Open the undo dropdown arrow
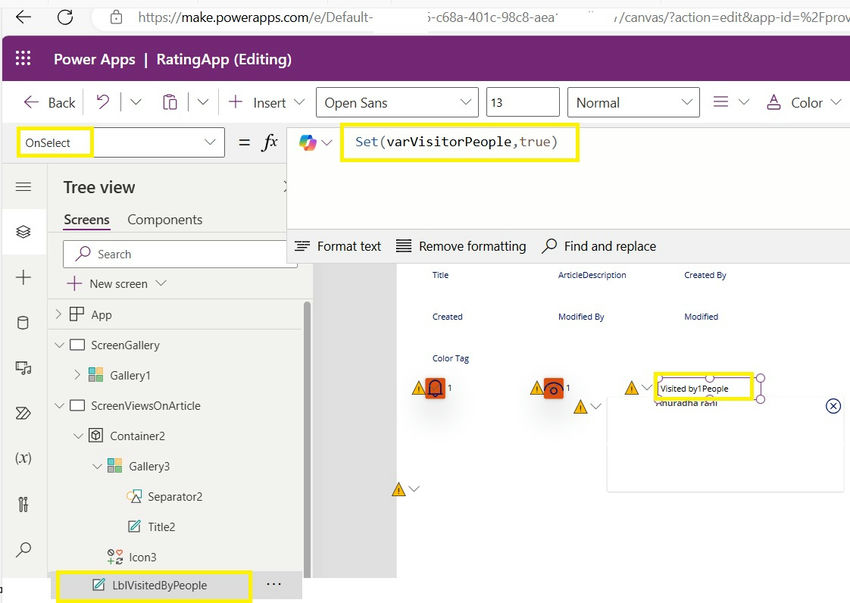The image size is (850, 603). click(136, 102)
